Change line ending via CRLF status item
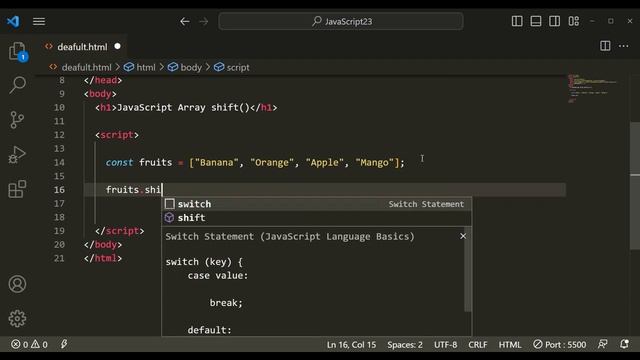Image resolution: width=640 pixels, height=360 pixels. click(x=478, y=344)
